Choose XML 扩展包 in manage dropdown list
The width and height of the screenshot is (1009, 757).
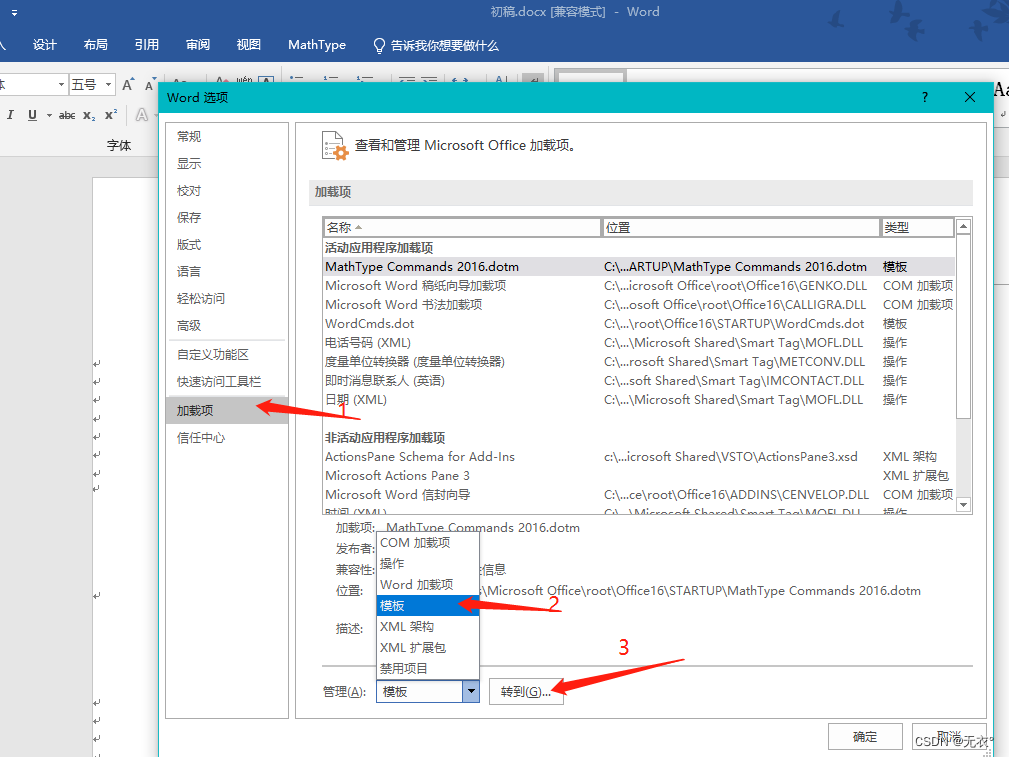[x=428, y=648]
